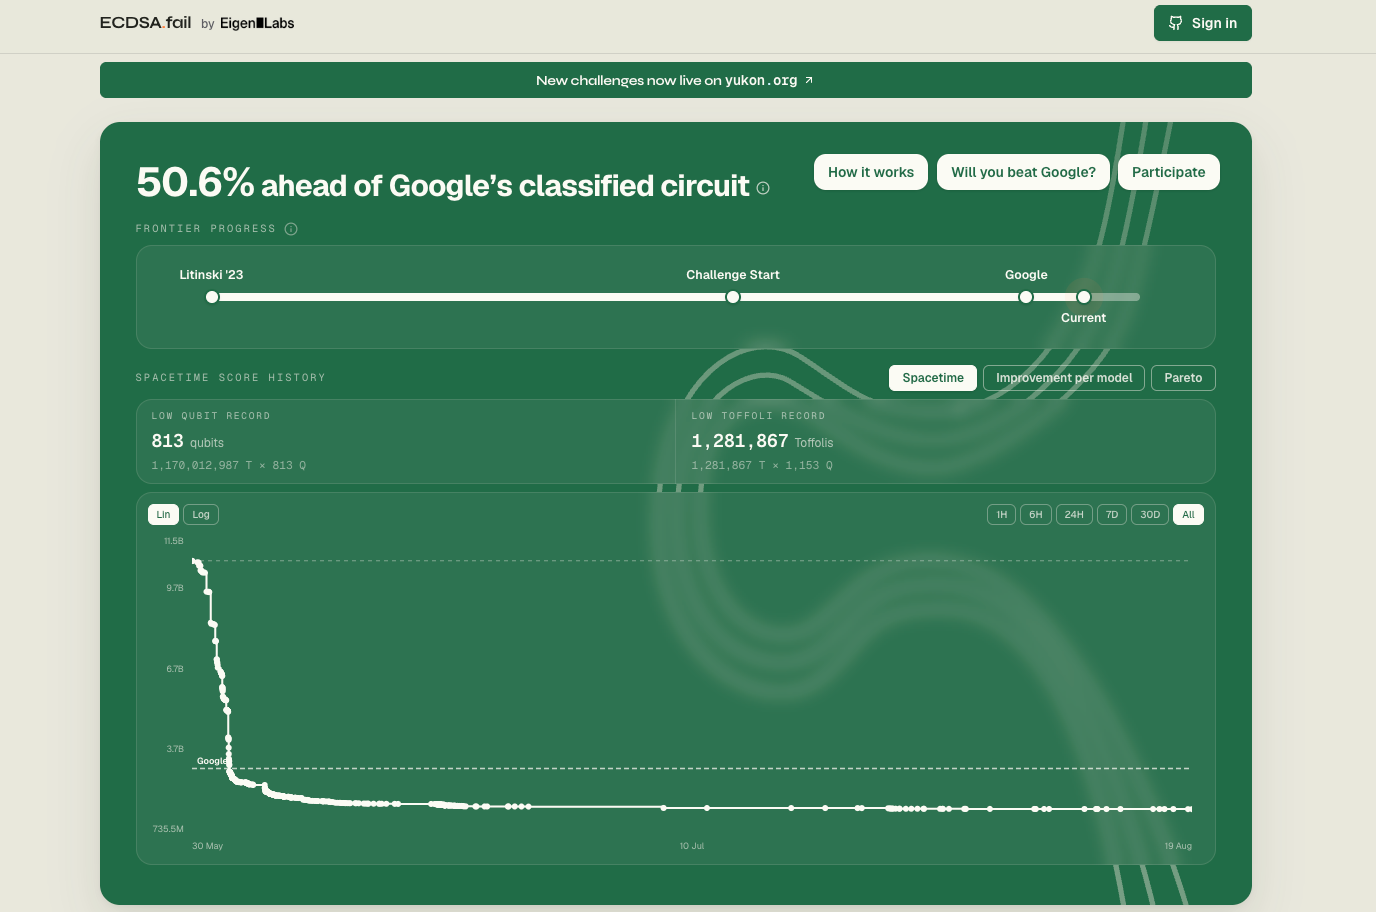Click the 6.7B y-axis label
Screen dimensions: 1376x912
[x=175, y=669]
